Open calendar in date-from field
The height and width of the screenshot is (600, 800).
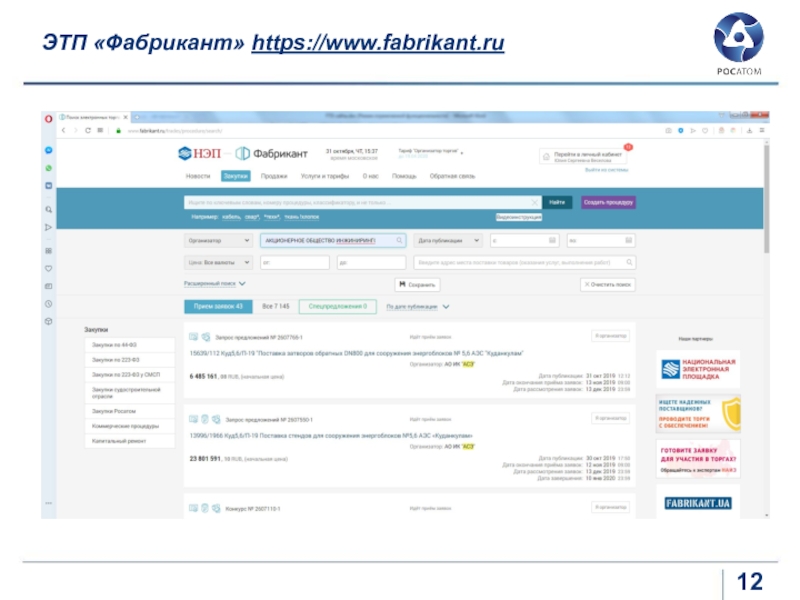(552, 240)
